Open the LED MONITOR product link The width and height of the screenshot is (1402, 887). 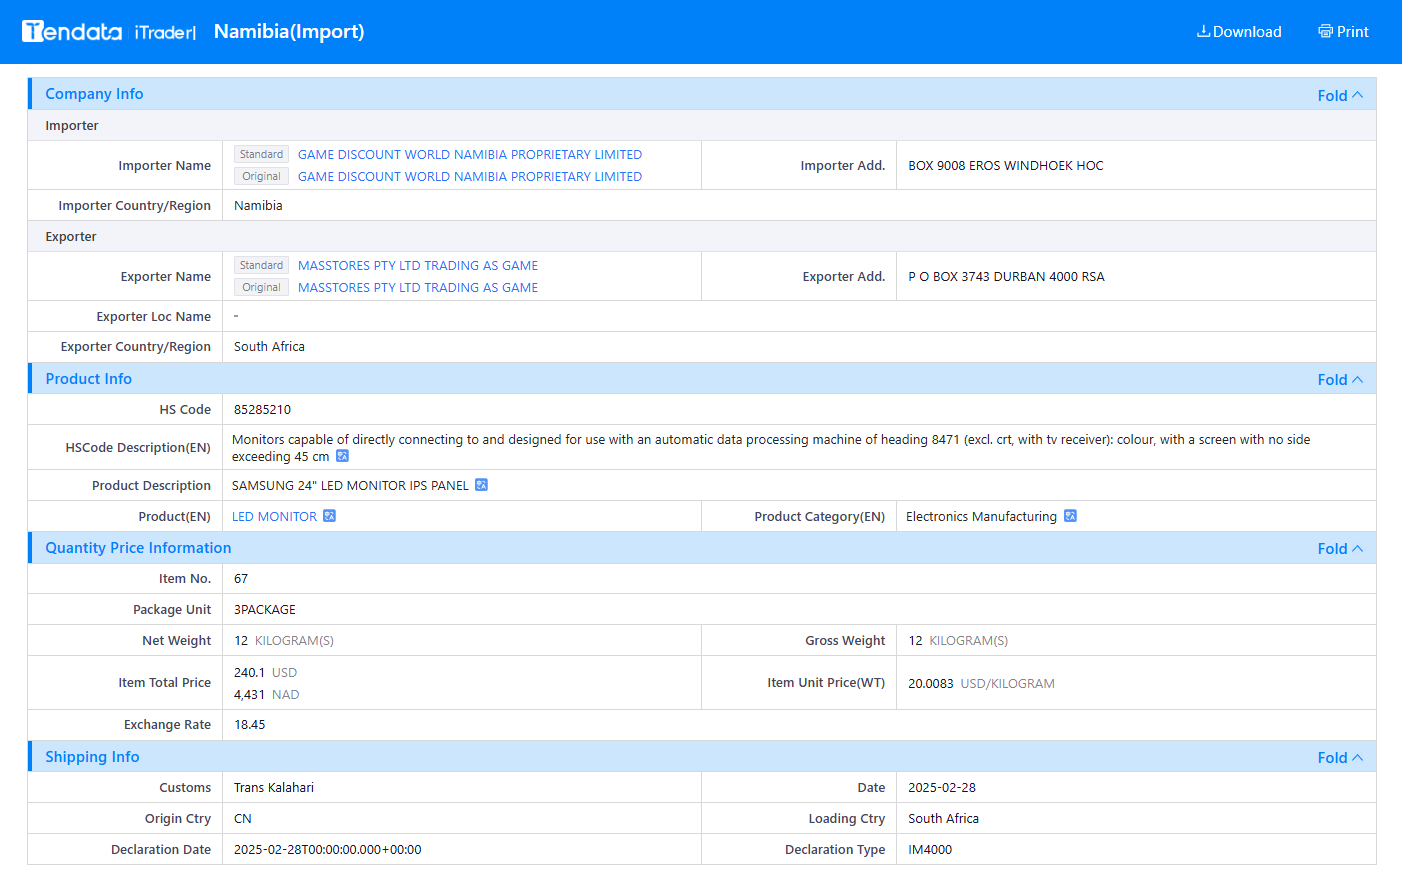[274, 516]
